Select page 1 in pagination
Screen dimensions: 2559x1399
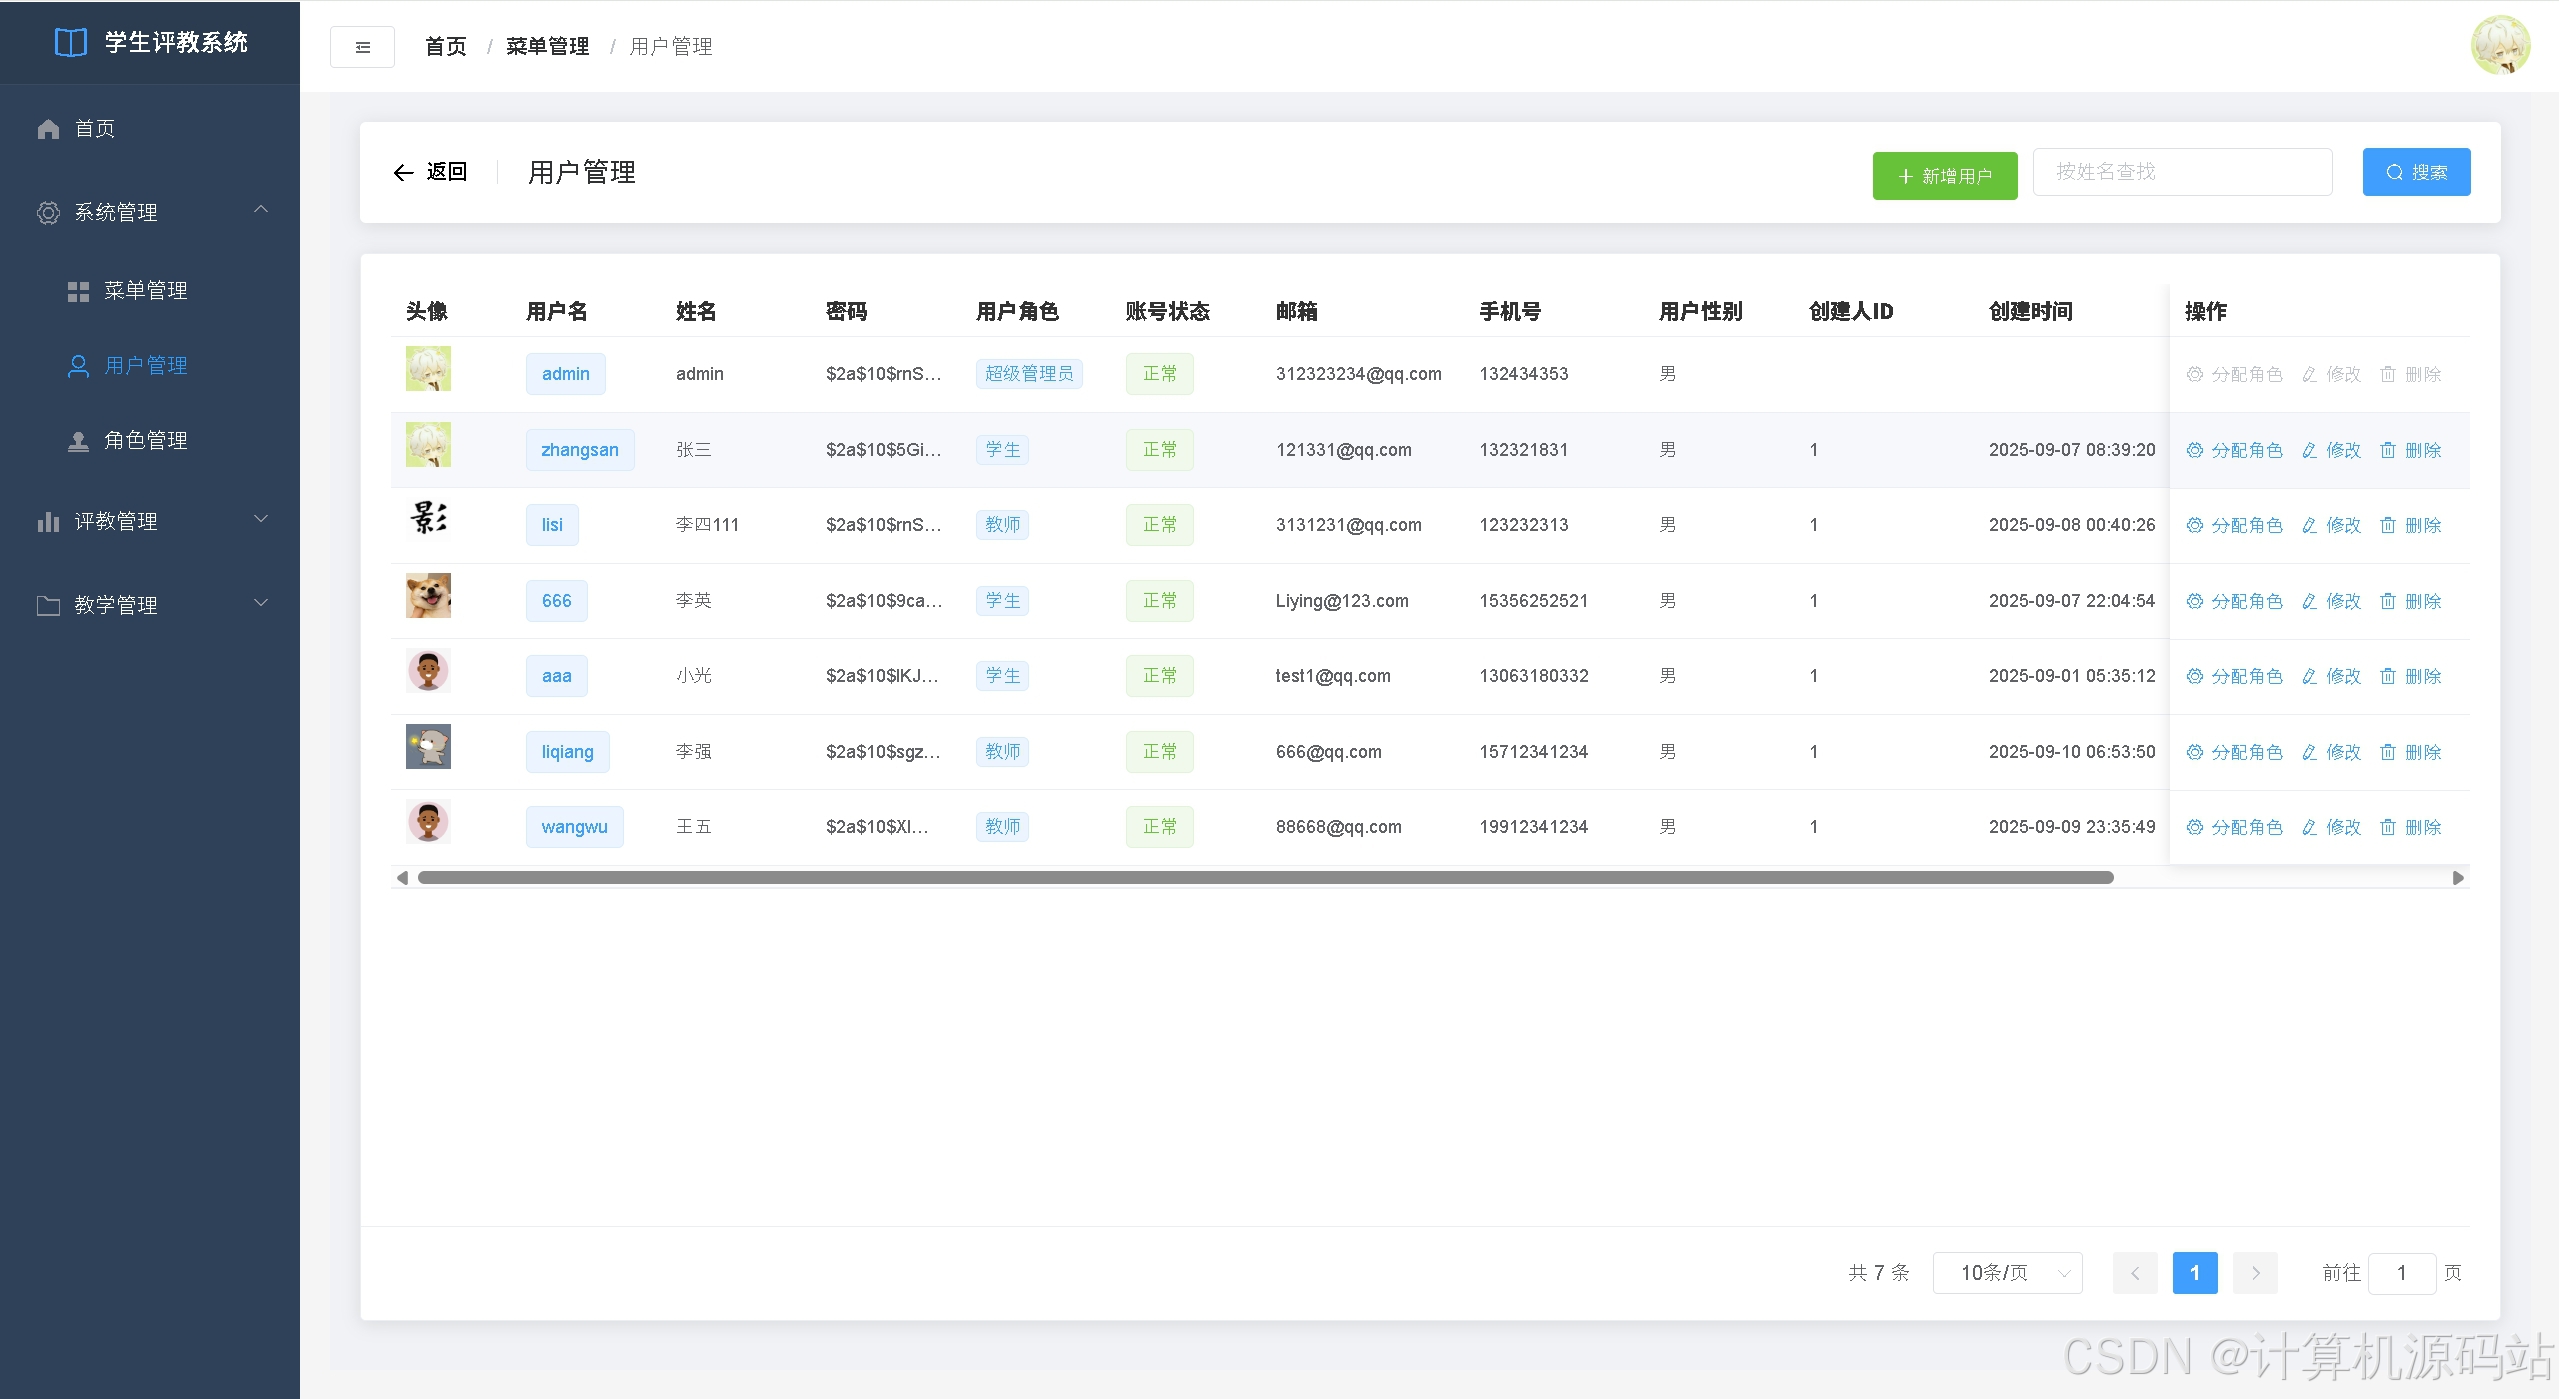(2195, 1273)
